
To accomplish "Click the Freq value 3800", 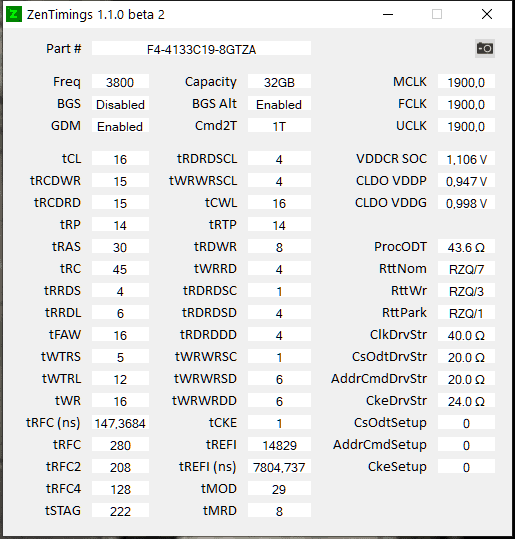I will click(120, 81).
